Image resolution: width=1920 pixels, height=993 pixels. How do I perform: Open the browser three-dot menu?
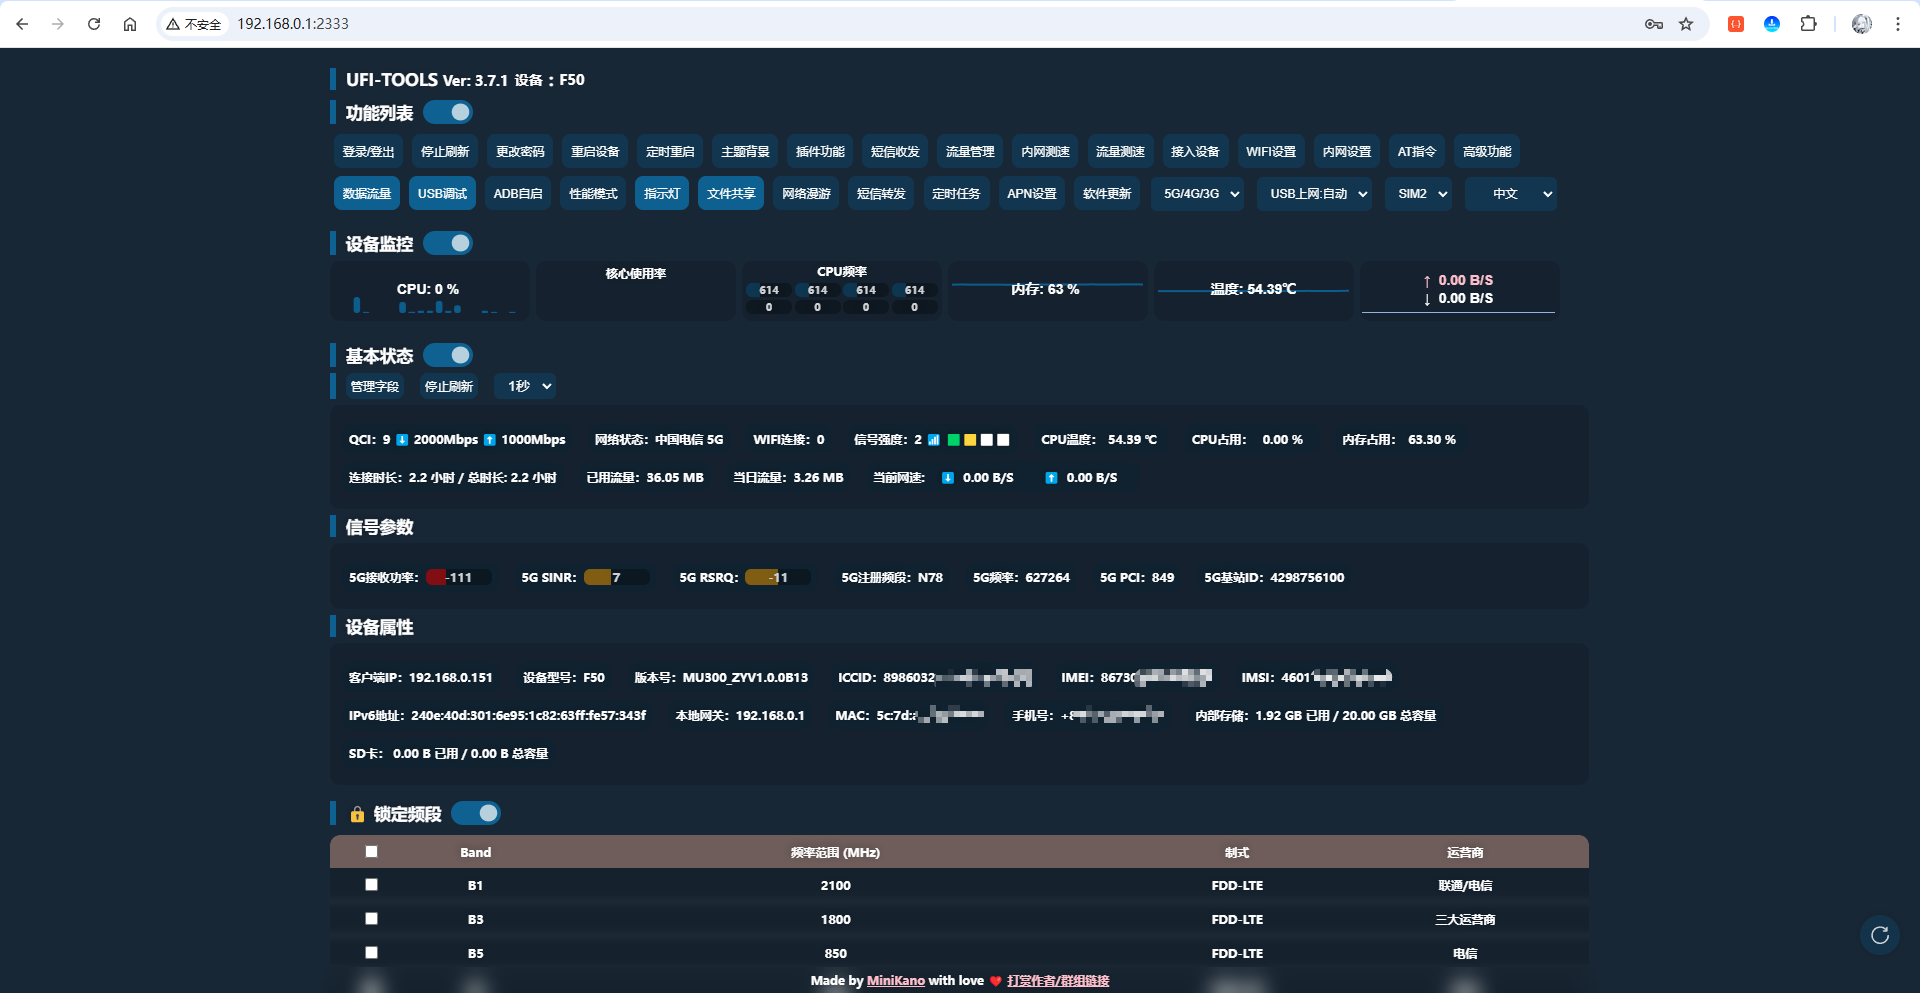[1897, 24]
